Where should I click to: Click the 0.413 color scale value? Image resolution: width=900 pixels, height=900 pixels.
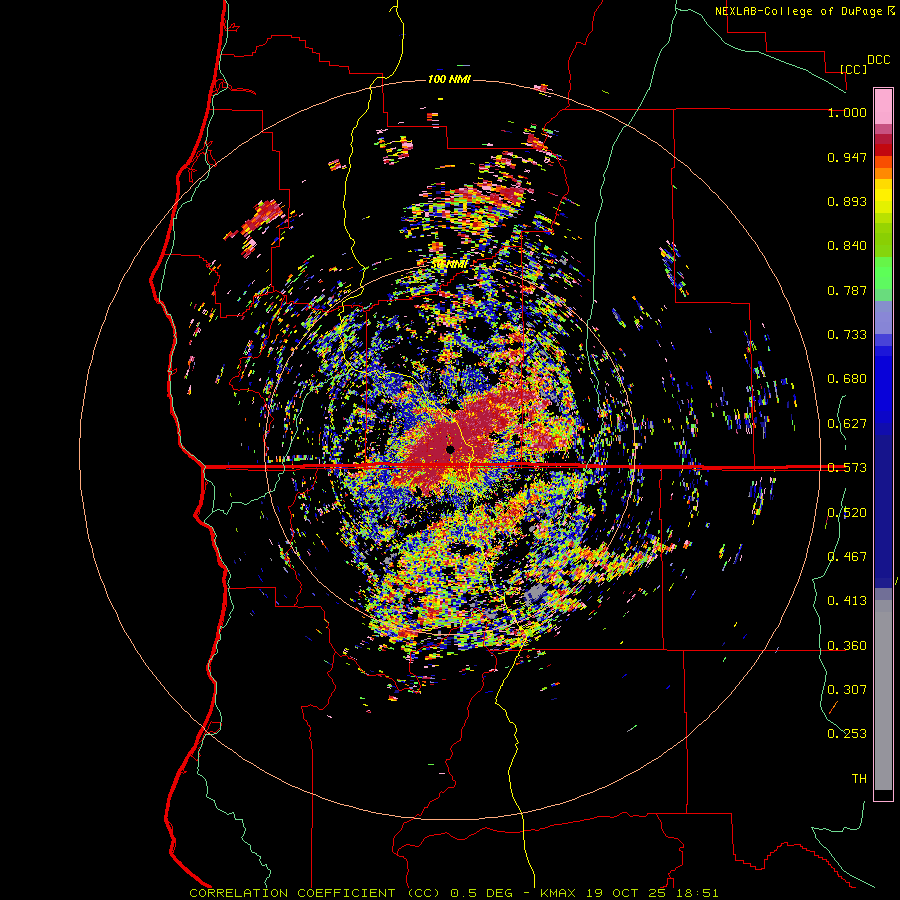[847, 601]
